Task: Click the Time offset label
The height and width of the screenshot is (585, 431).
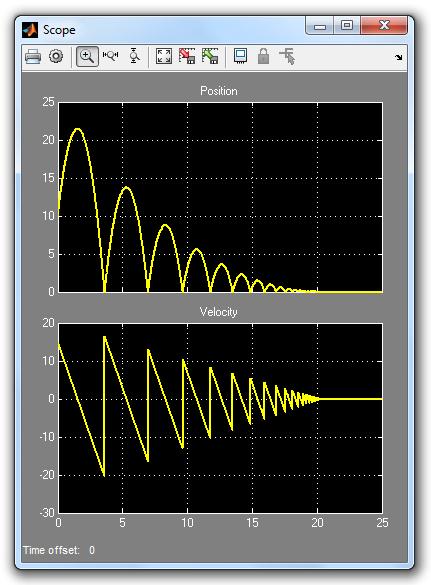Action: click(x=51, y=550)
